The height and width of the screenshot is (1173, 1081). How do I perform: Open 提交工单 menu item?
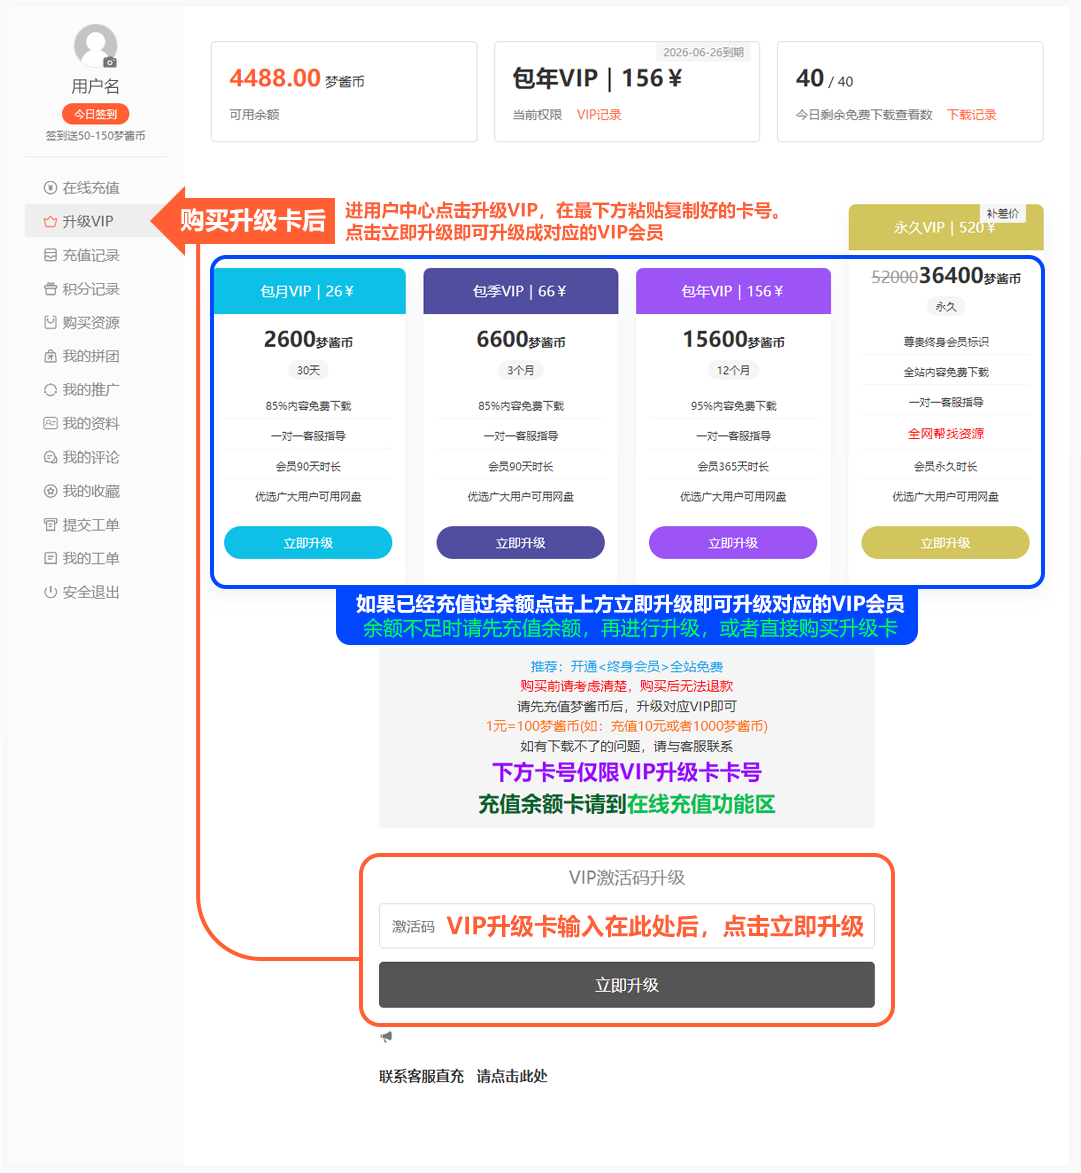(90, 525)
